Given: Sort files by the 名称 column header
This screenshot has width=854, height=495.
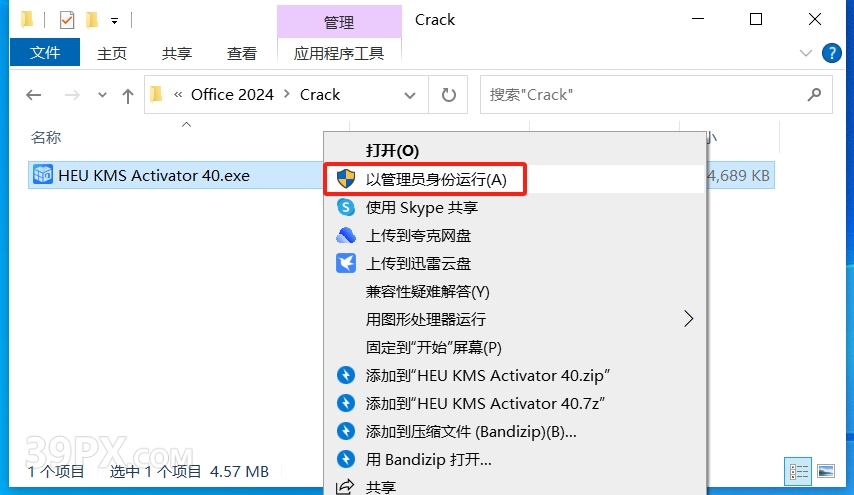Looking at the screenshot, I should tap(46, 137).
